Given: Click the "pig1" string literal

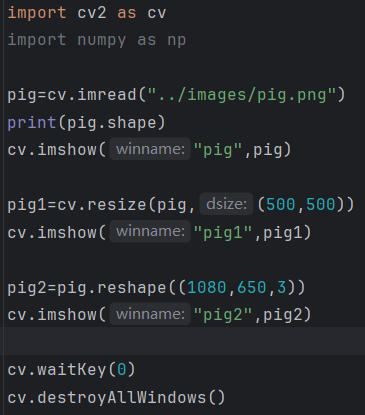Looking at the screenshot, I should coord(223,232).
